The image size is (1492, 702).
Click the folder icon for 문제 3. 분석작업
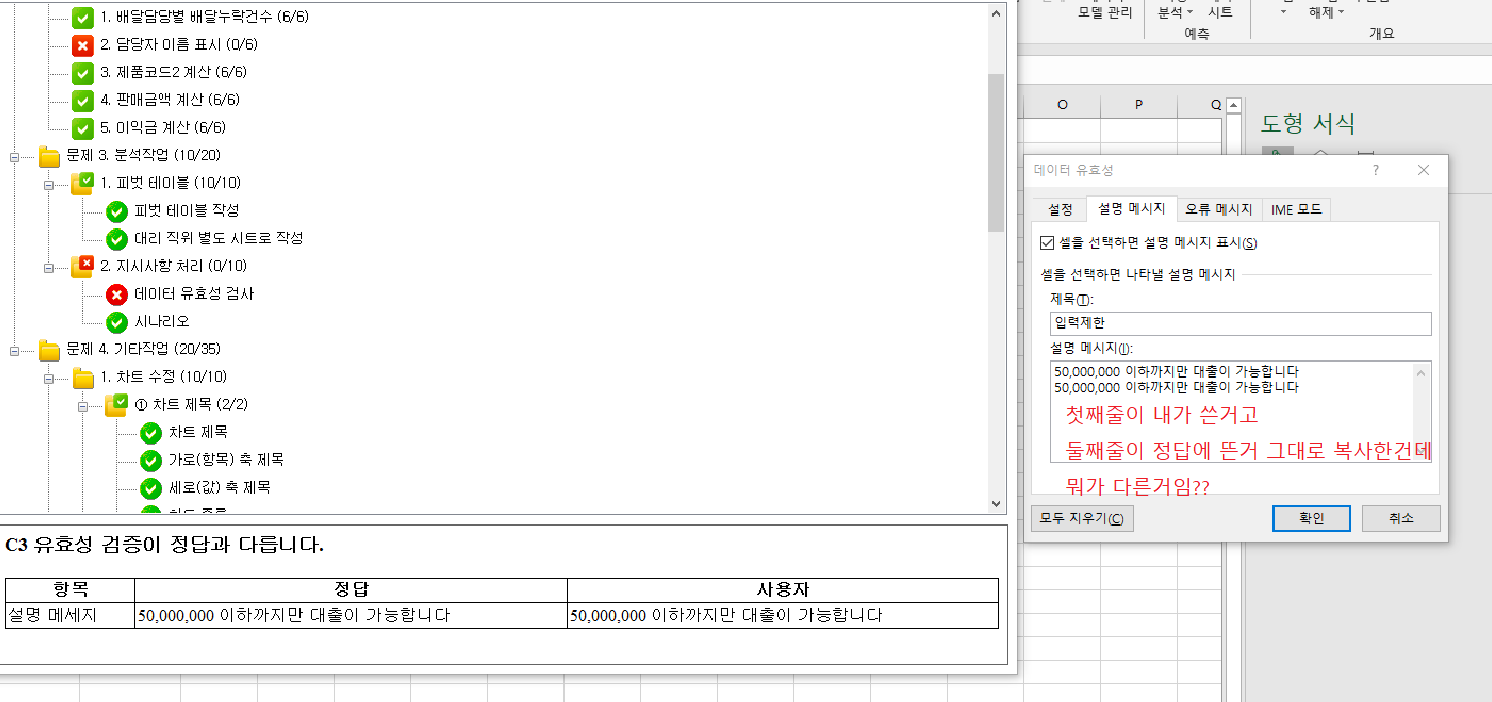coord(49,156)
